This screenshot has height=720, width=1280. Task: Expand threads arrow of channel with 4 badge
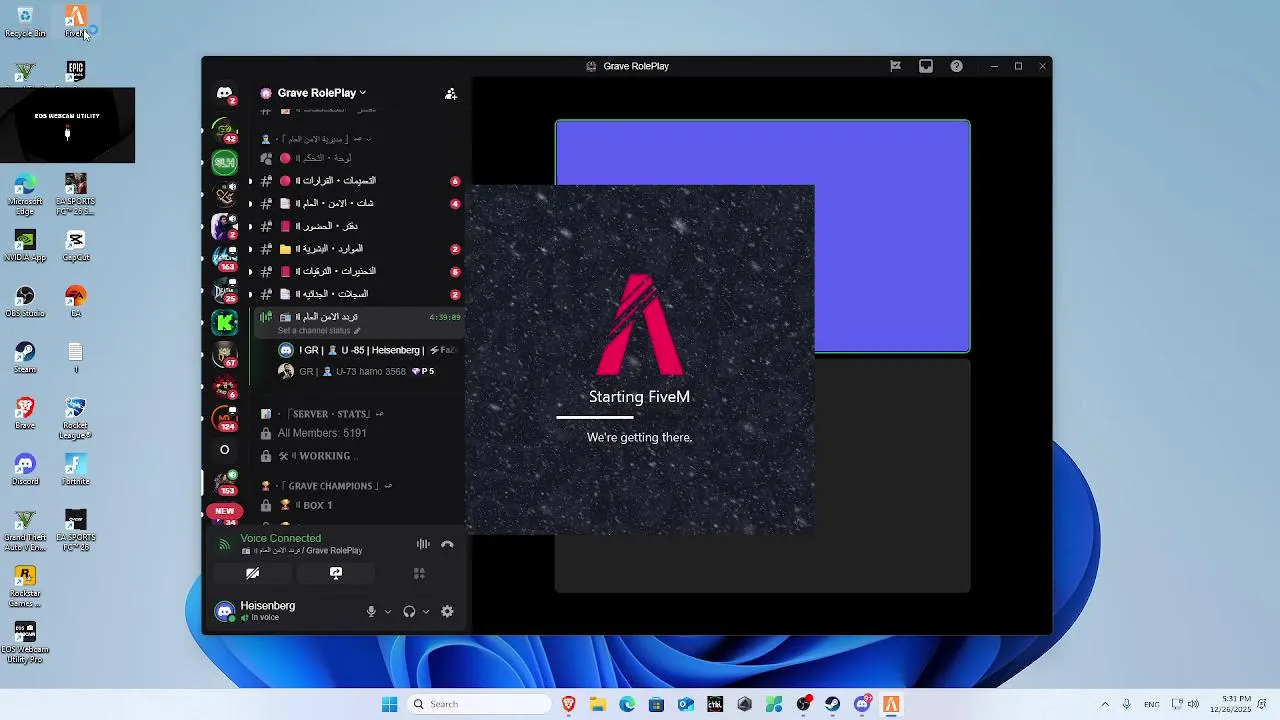[x=250, y=203]
